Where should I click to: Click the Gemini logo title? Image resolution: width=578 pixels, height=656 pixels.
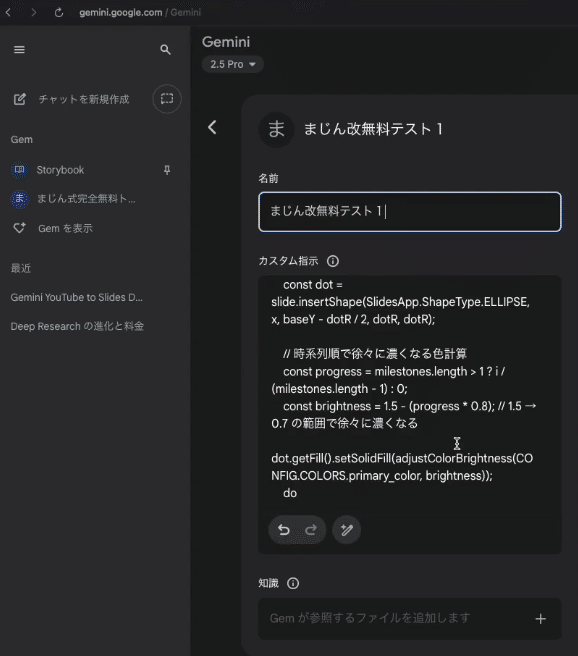pyautogui.click(x=226, y=42)
